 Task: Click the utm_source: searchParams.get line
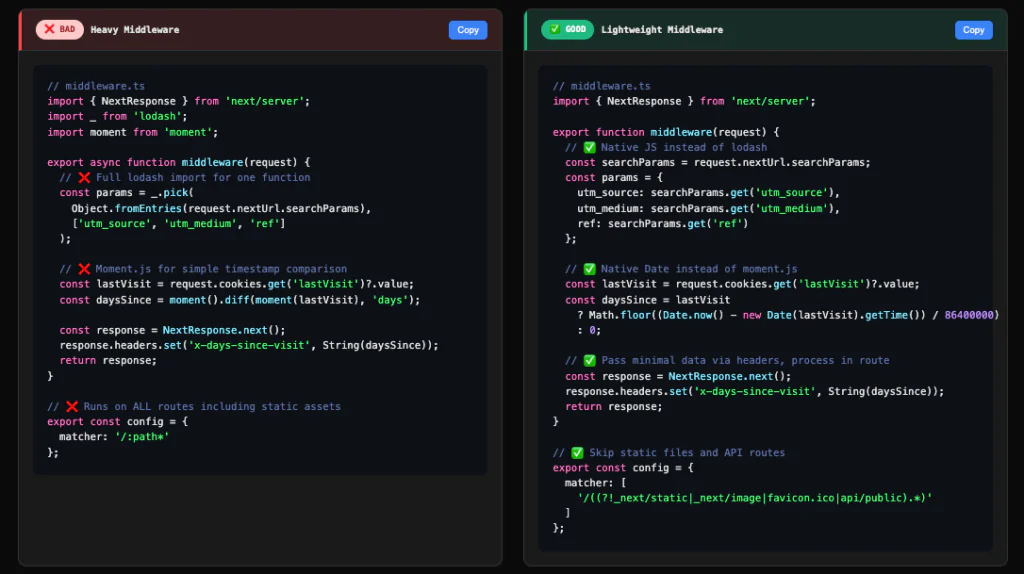pos(708,193)
